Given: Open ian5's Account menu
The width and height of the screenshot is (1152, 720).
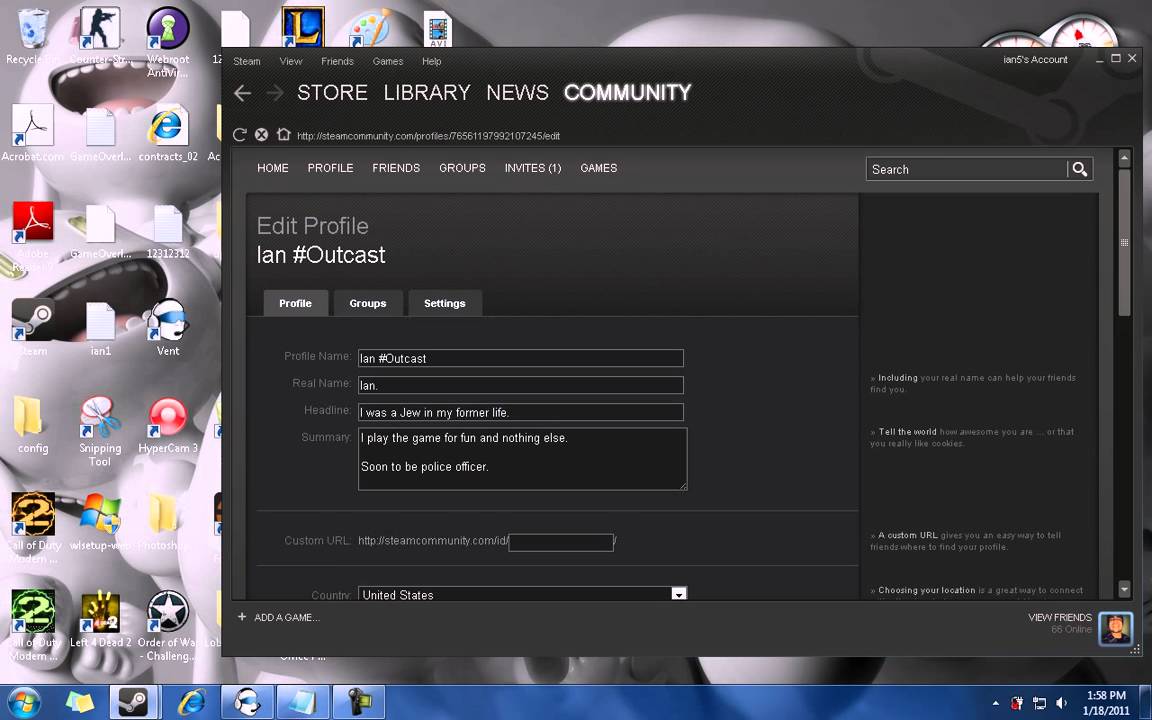Looking at the screenshot, I should tap(1035, 60).
